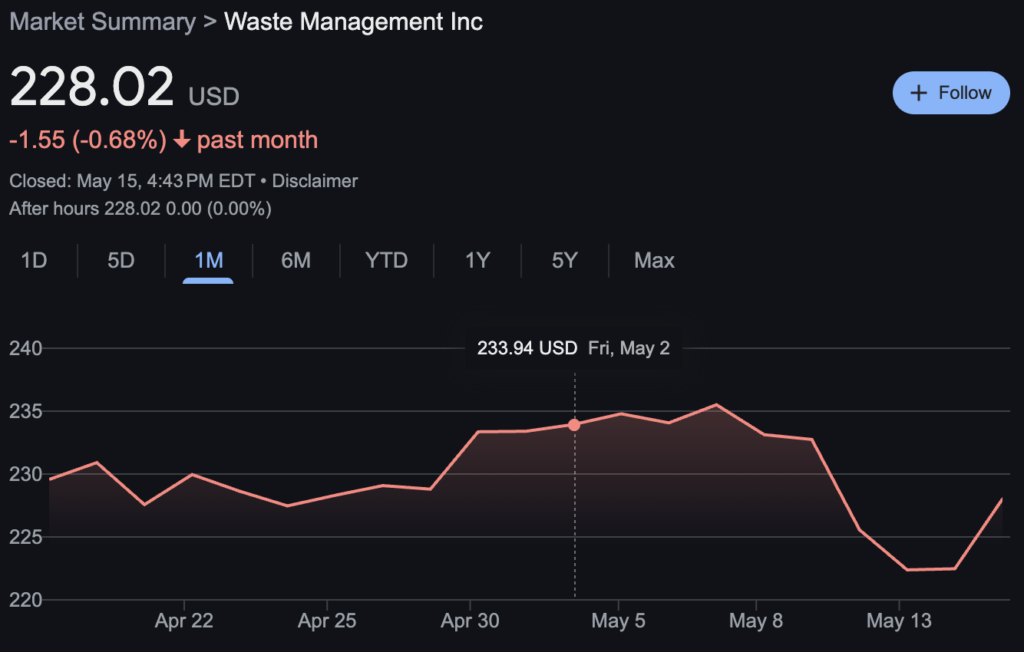Image resolution: width=1024 pixels, height=652 pixels.
Task: Click the Apr 30 axis label
Action: [470, 621]
